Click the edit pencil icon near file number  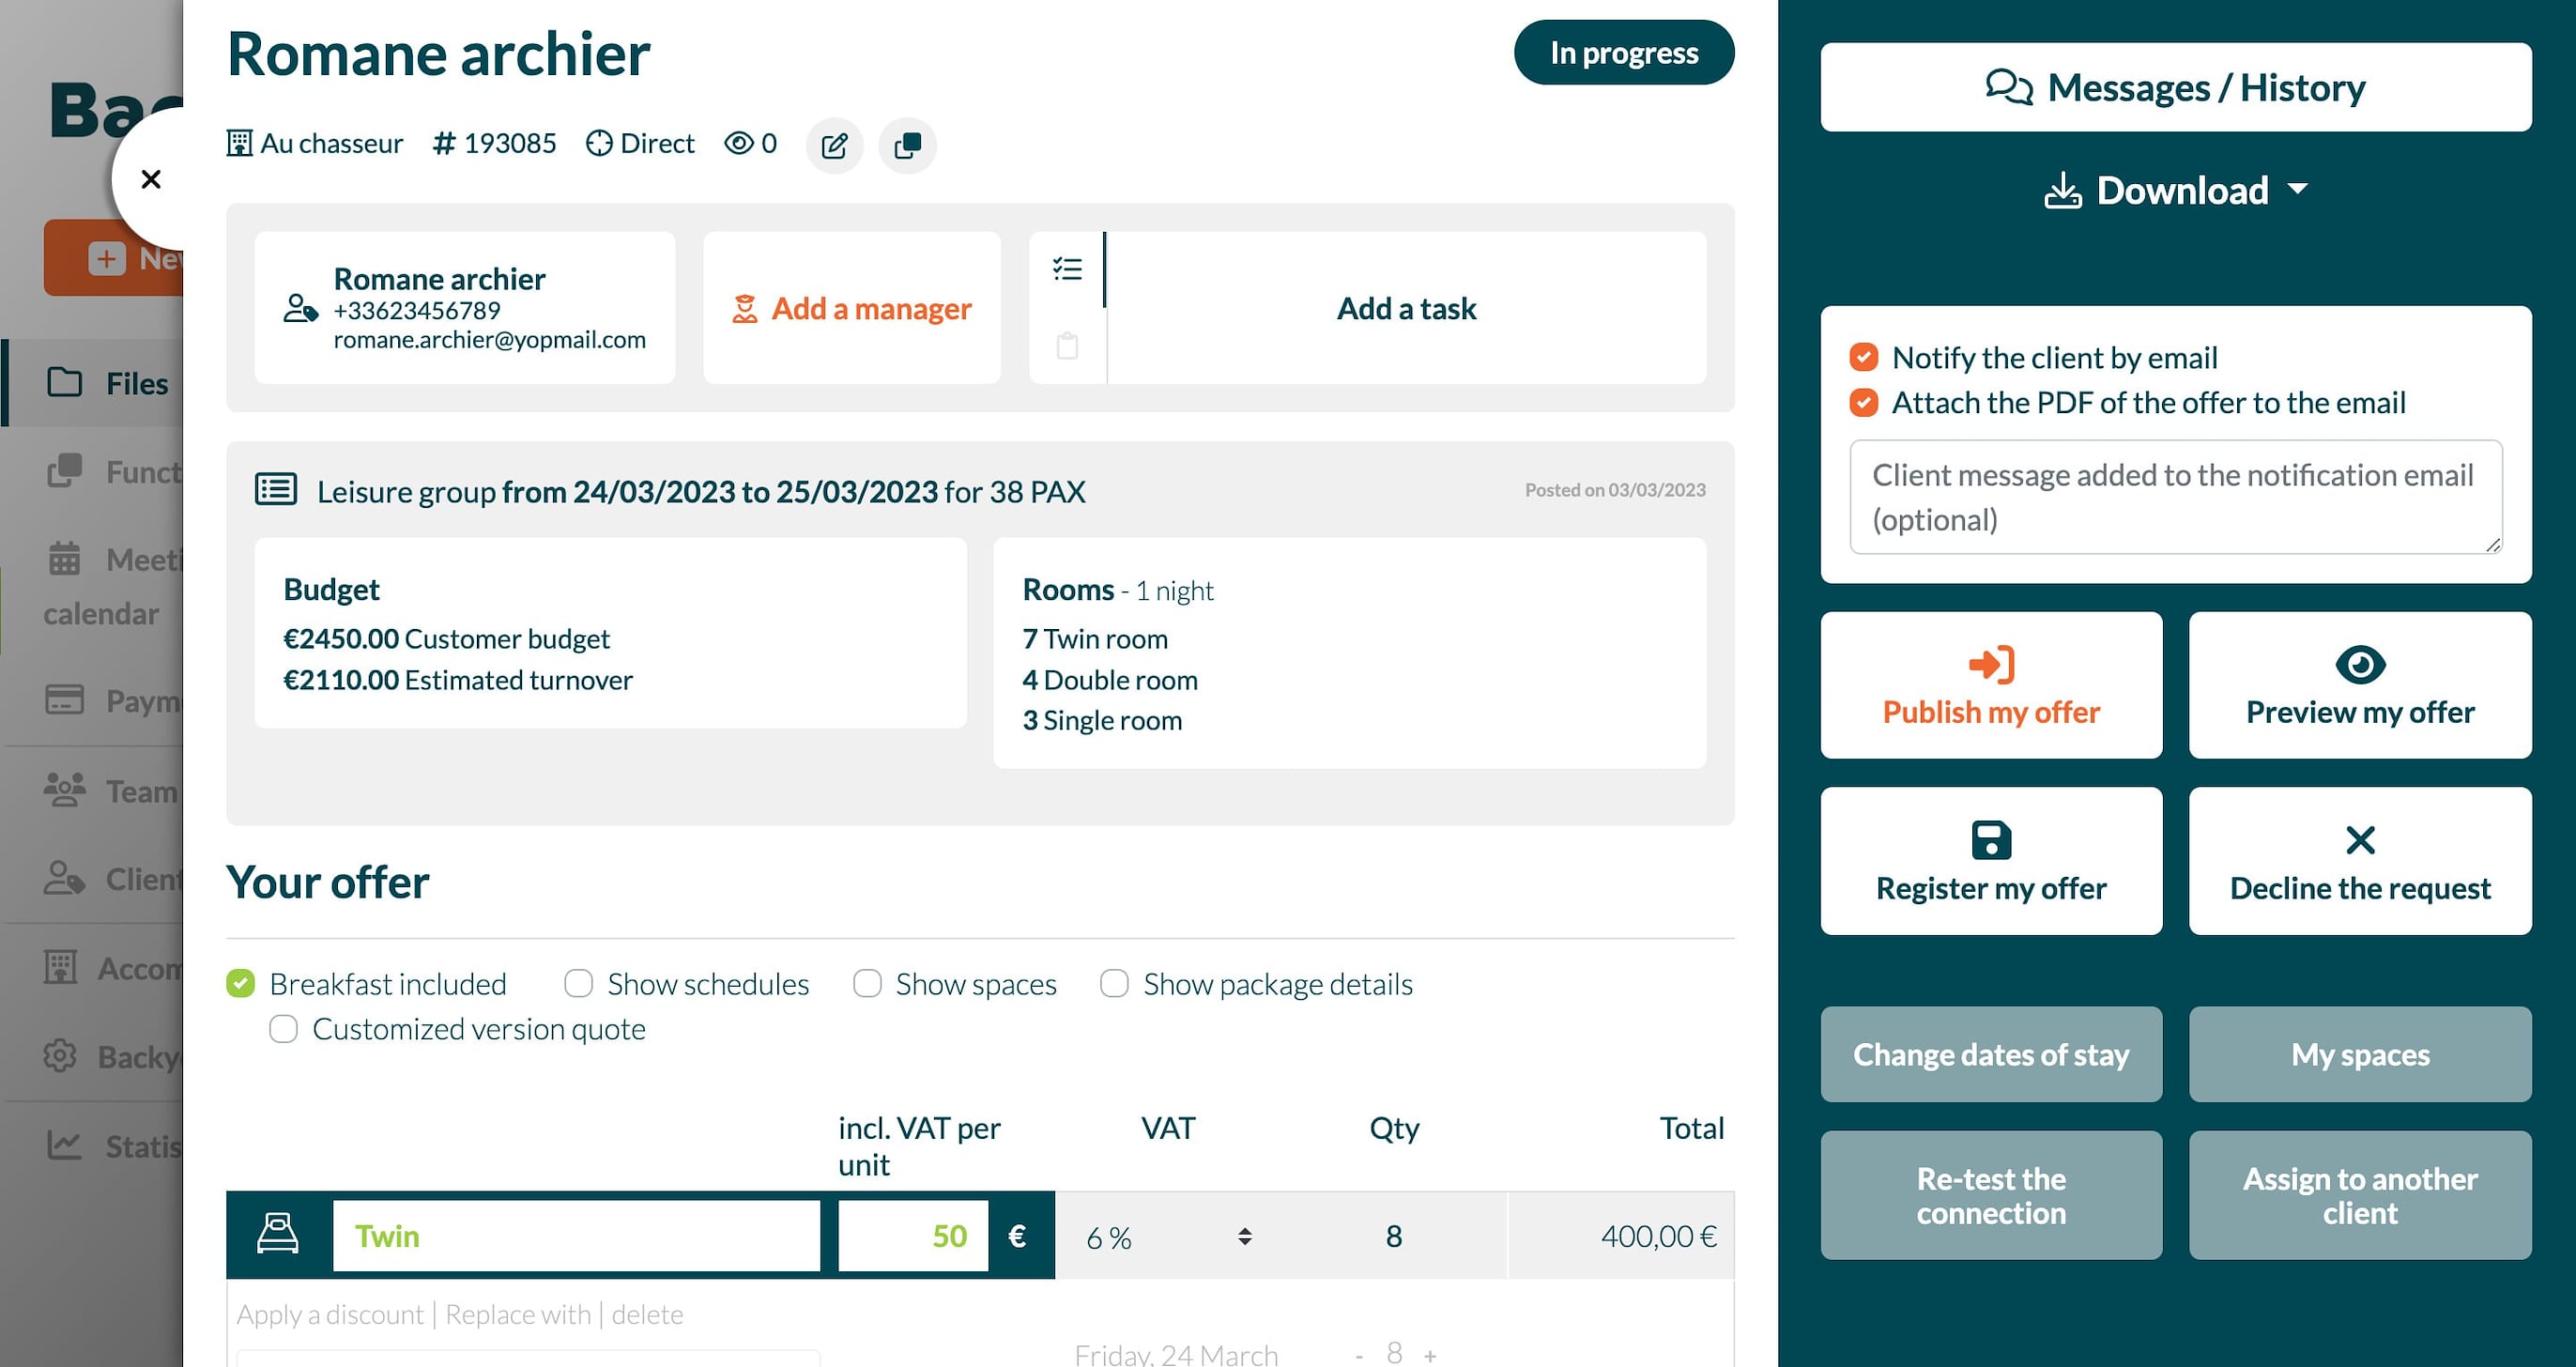point(834,146)
